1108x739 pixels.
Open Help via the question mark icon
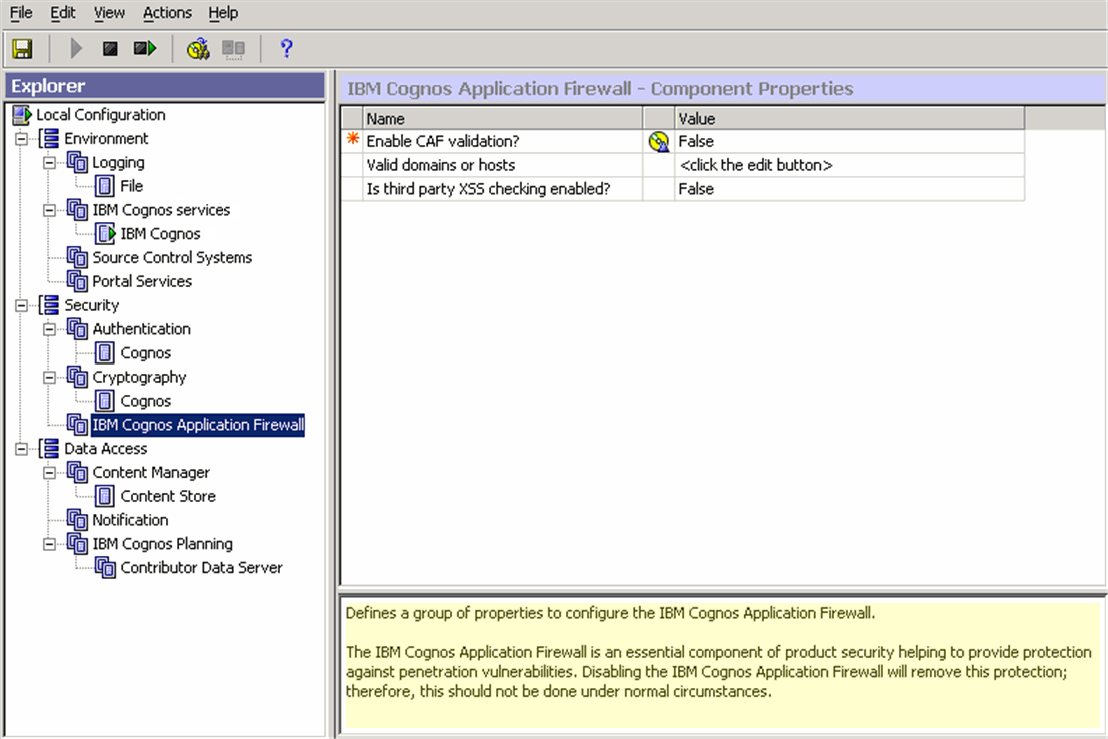pos(286,49)
